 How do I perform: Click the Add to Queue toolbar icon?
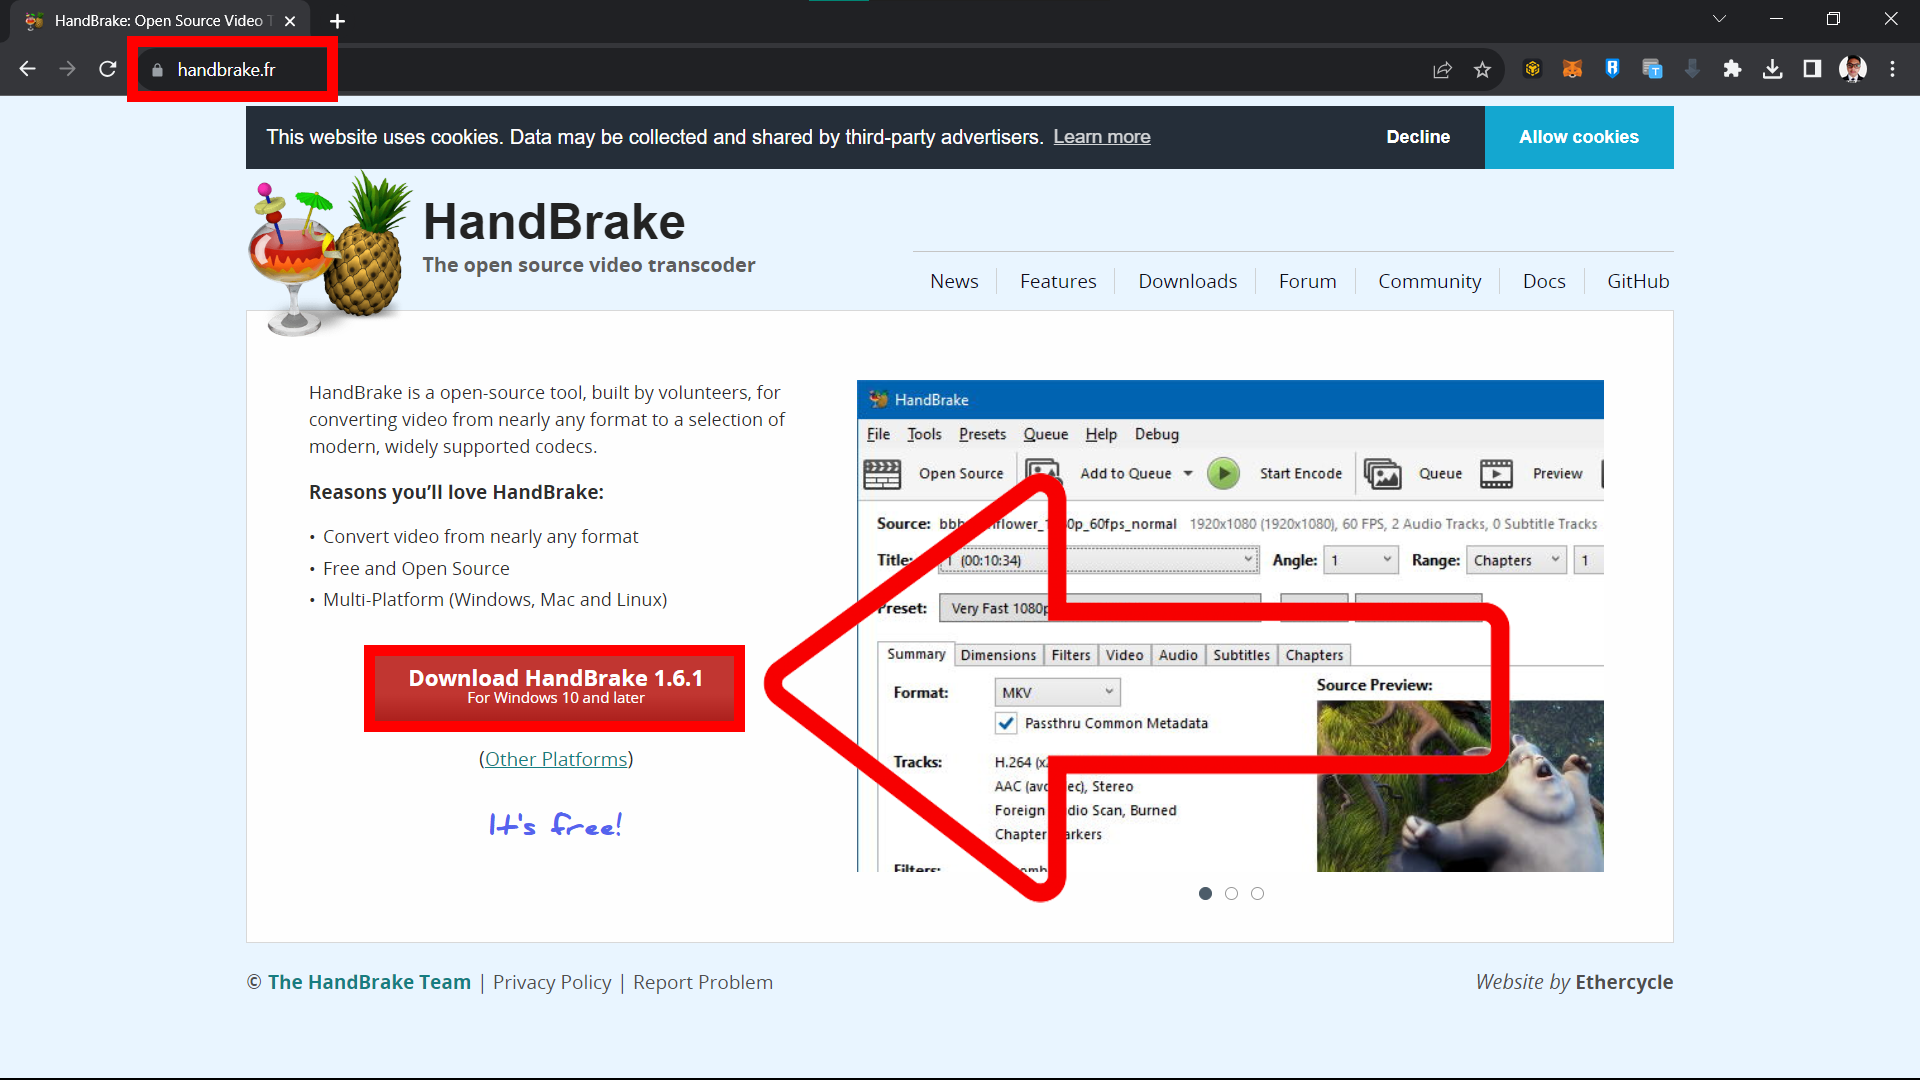(1044, 472)
